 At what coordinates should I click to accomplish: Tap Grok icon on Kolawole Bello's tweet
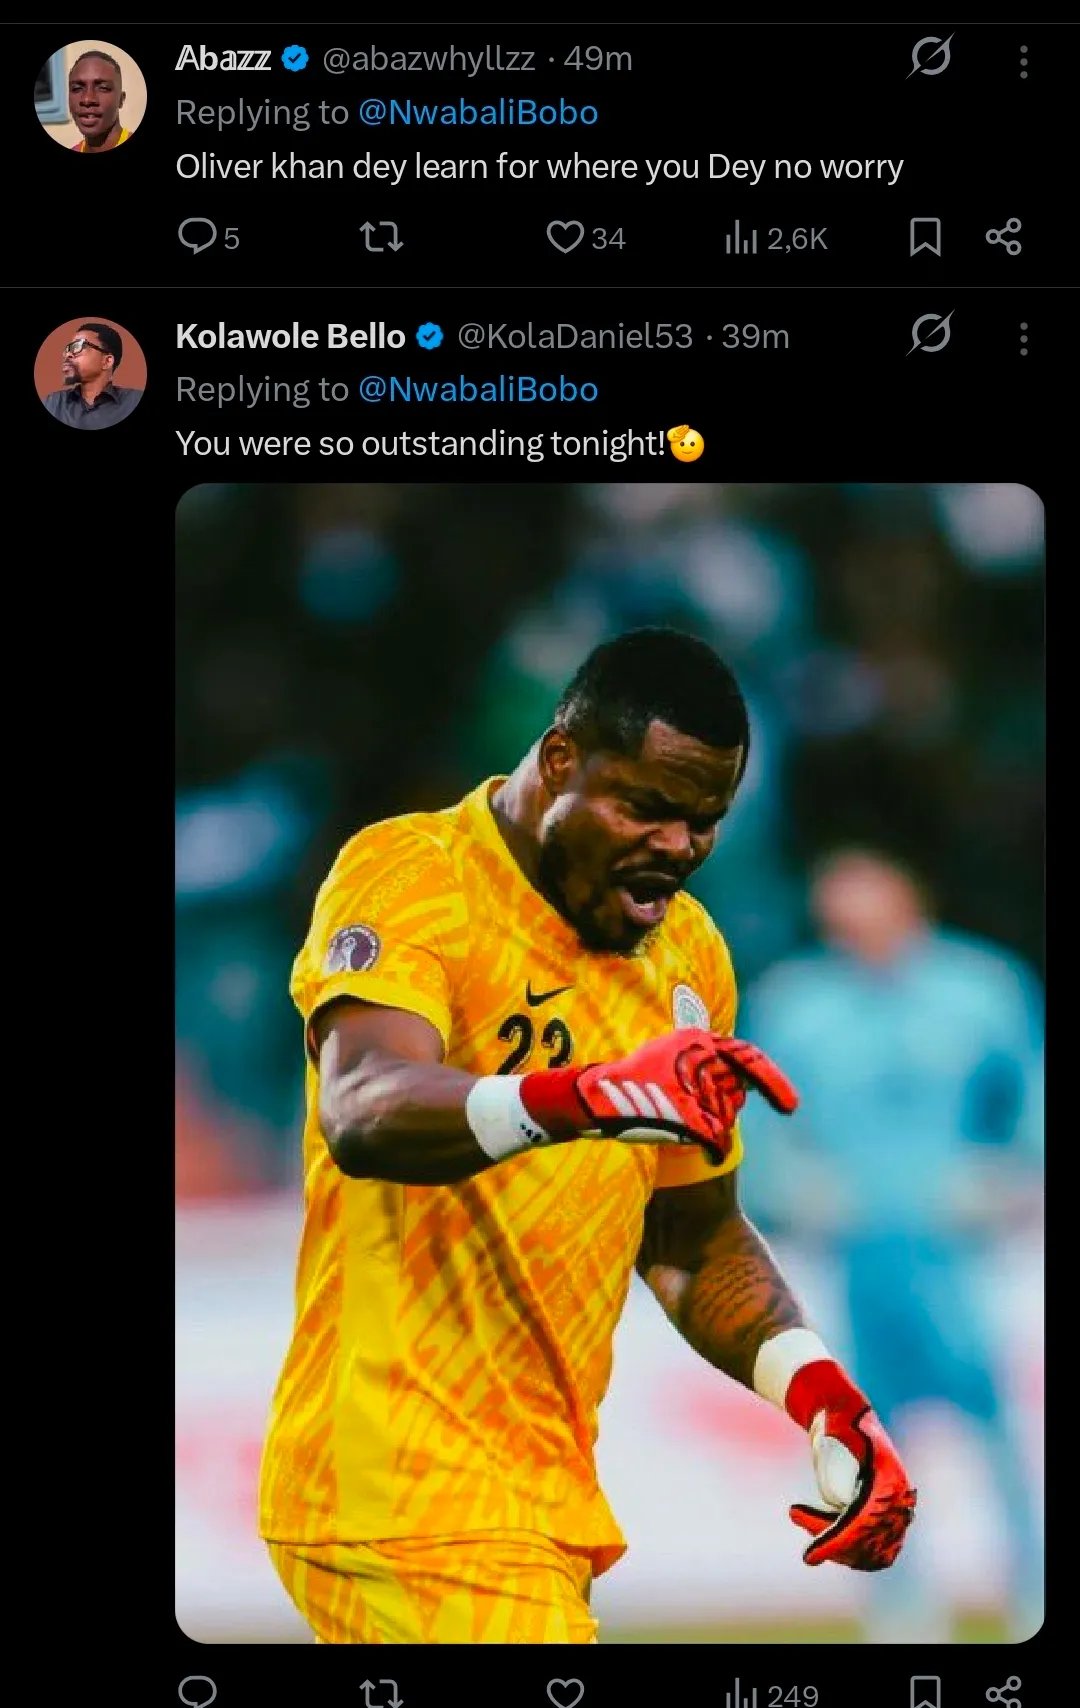930,334
